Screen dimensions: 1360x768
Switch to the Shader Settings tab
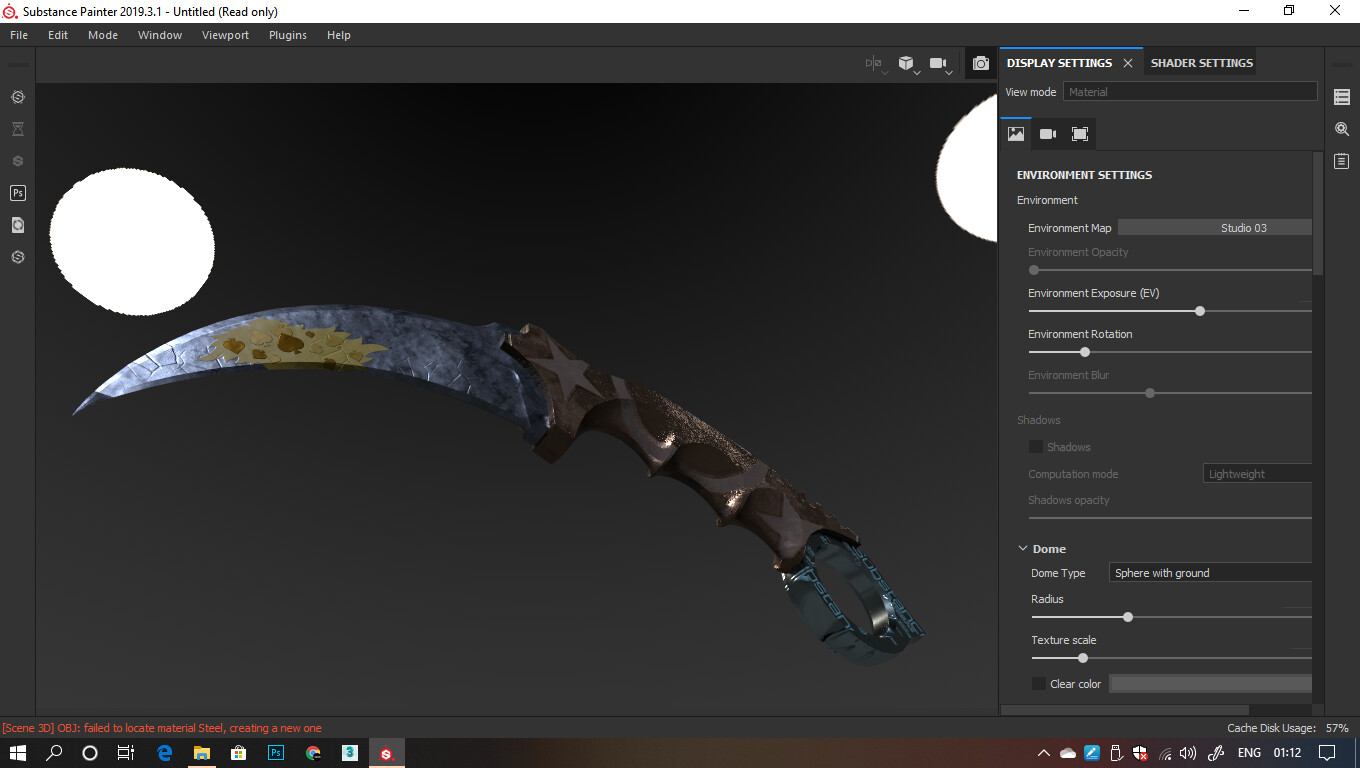pos(1200,62)
